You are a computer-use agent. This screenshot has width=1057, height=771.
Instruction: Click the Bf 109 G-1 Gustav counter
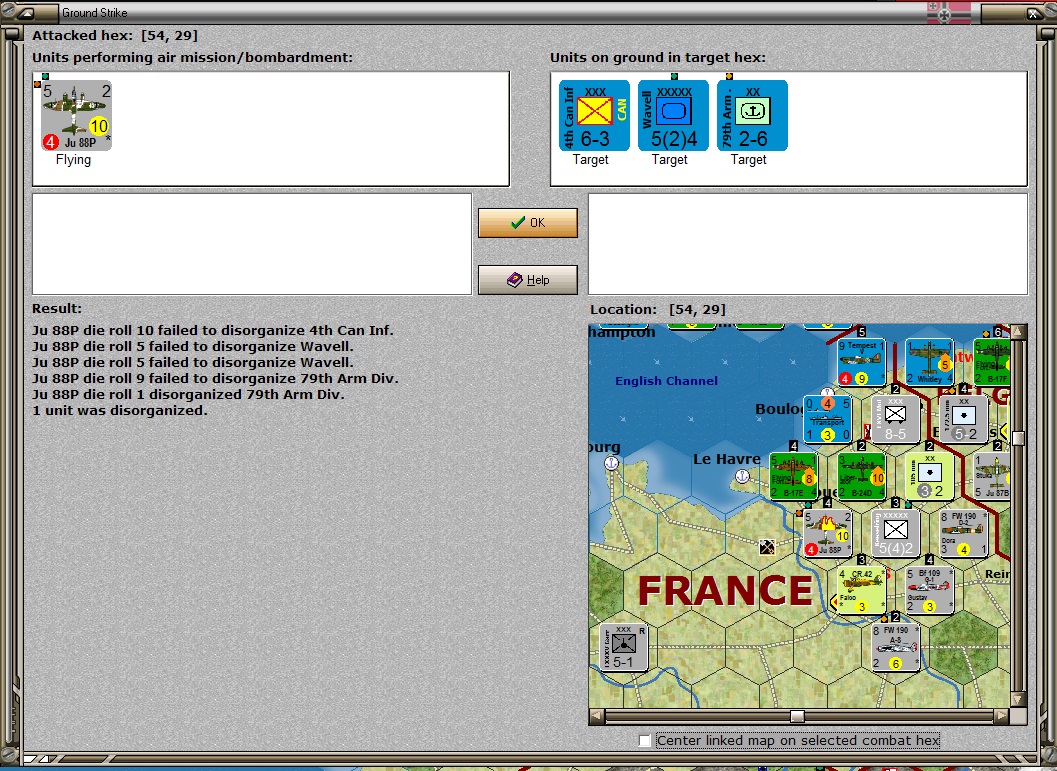click(930, 590)
